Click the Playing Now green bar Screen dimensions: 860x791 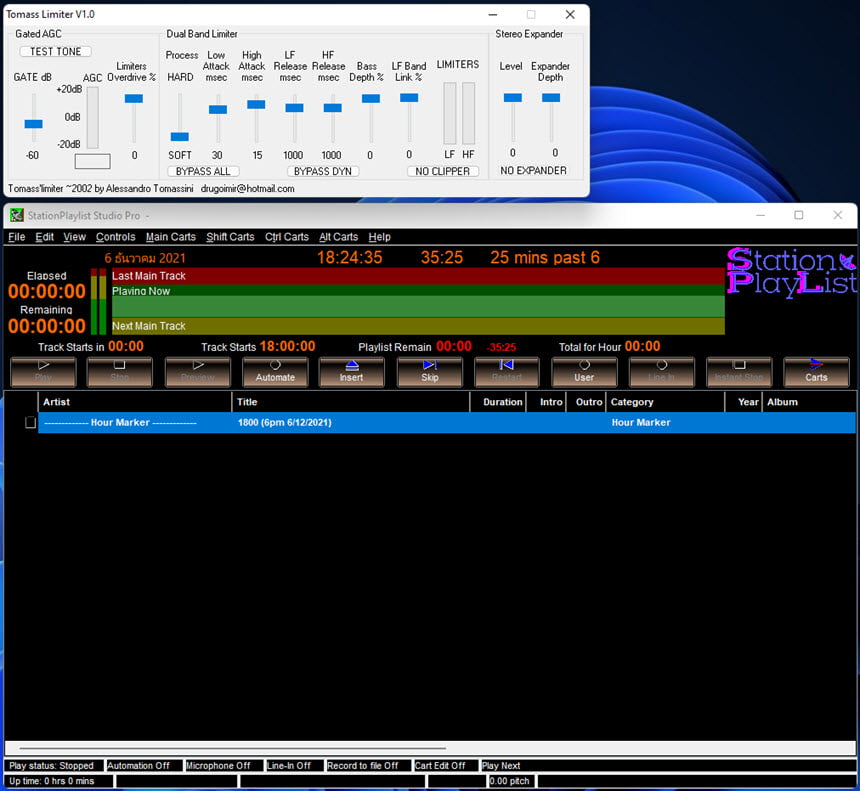click(x=418, y=301)
